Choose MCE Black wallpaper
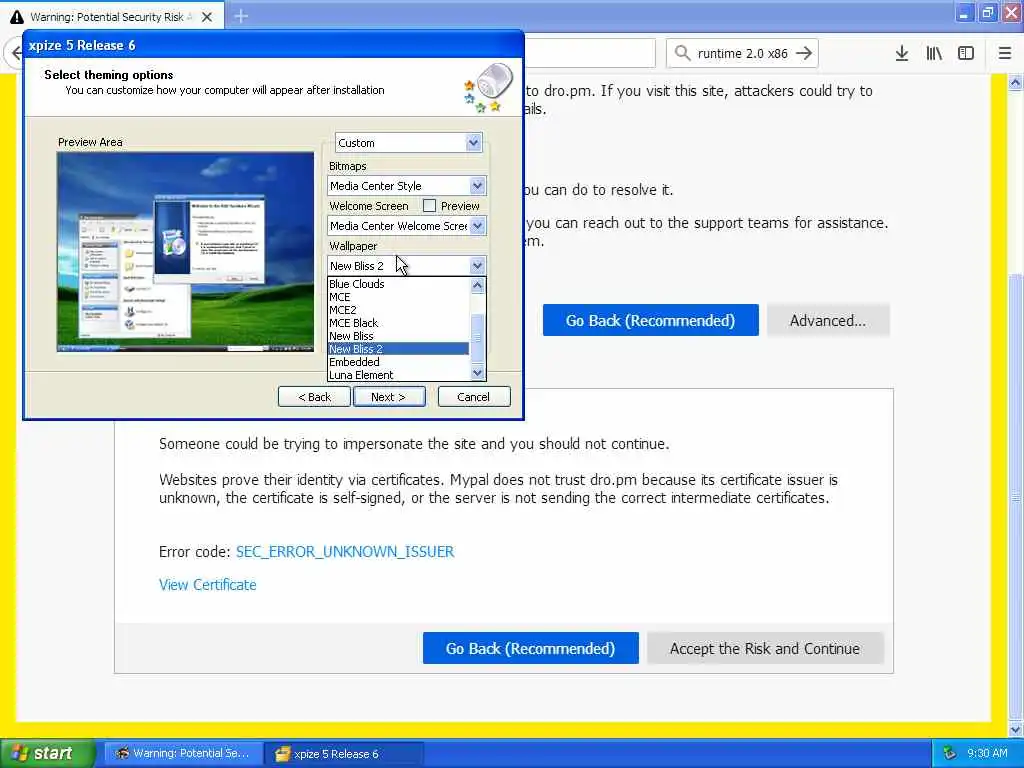The height and width of the screenshot is (768, 1024). click(398, 323)
